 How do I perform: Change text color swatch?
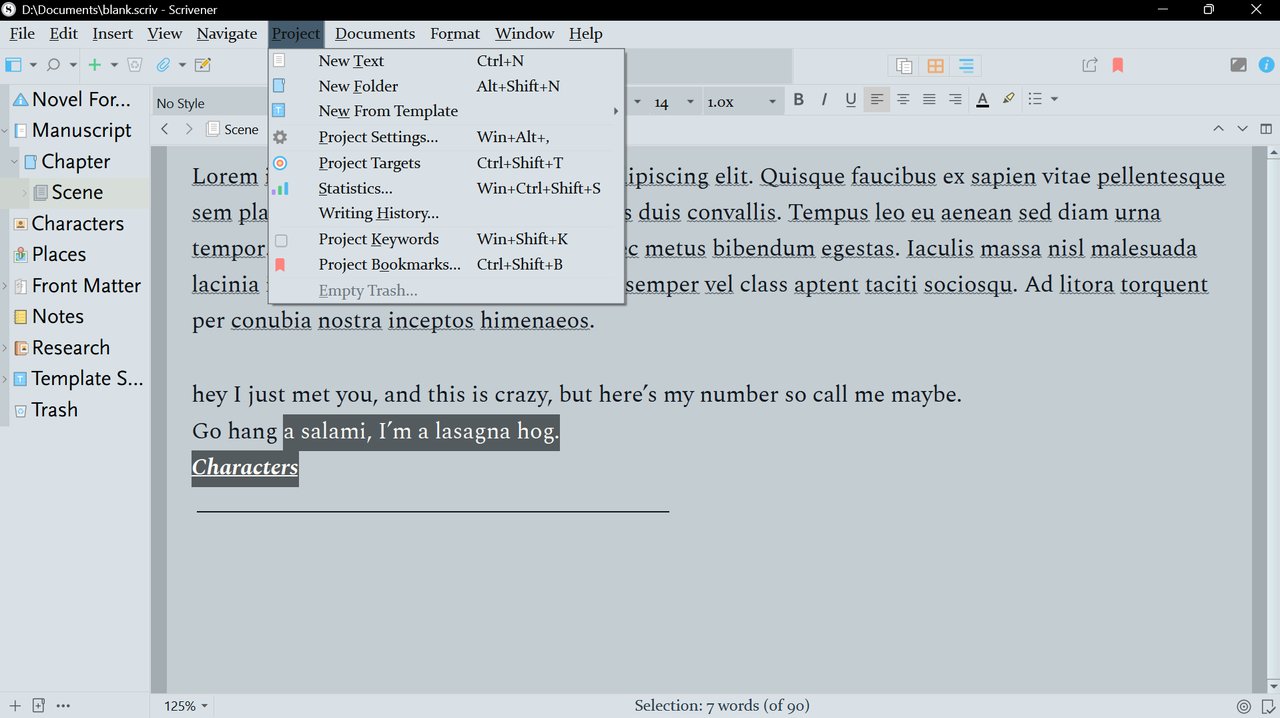click(982, 99)
